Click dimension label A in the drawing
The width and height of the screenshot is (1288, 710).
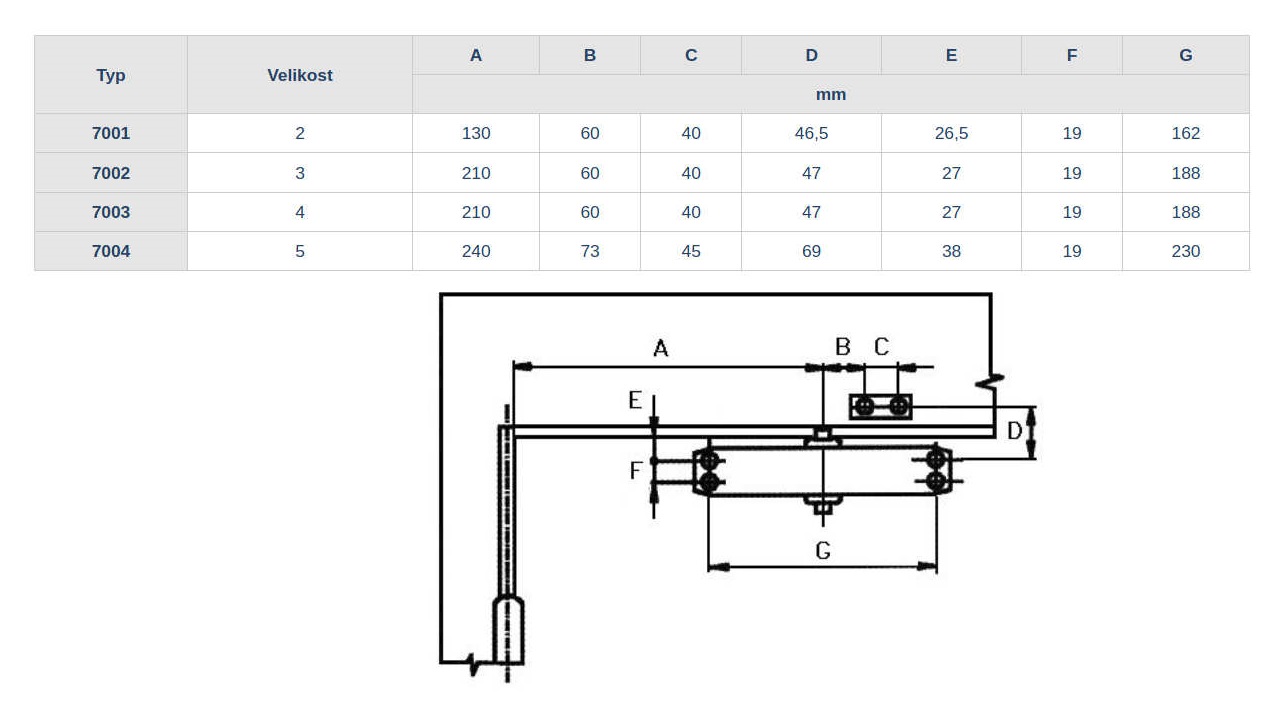(x=660, y=348)
